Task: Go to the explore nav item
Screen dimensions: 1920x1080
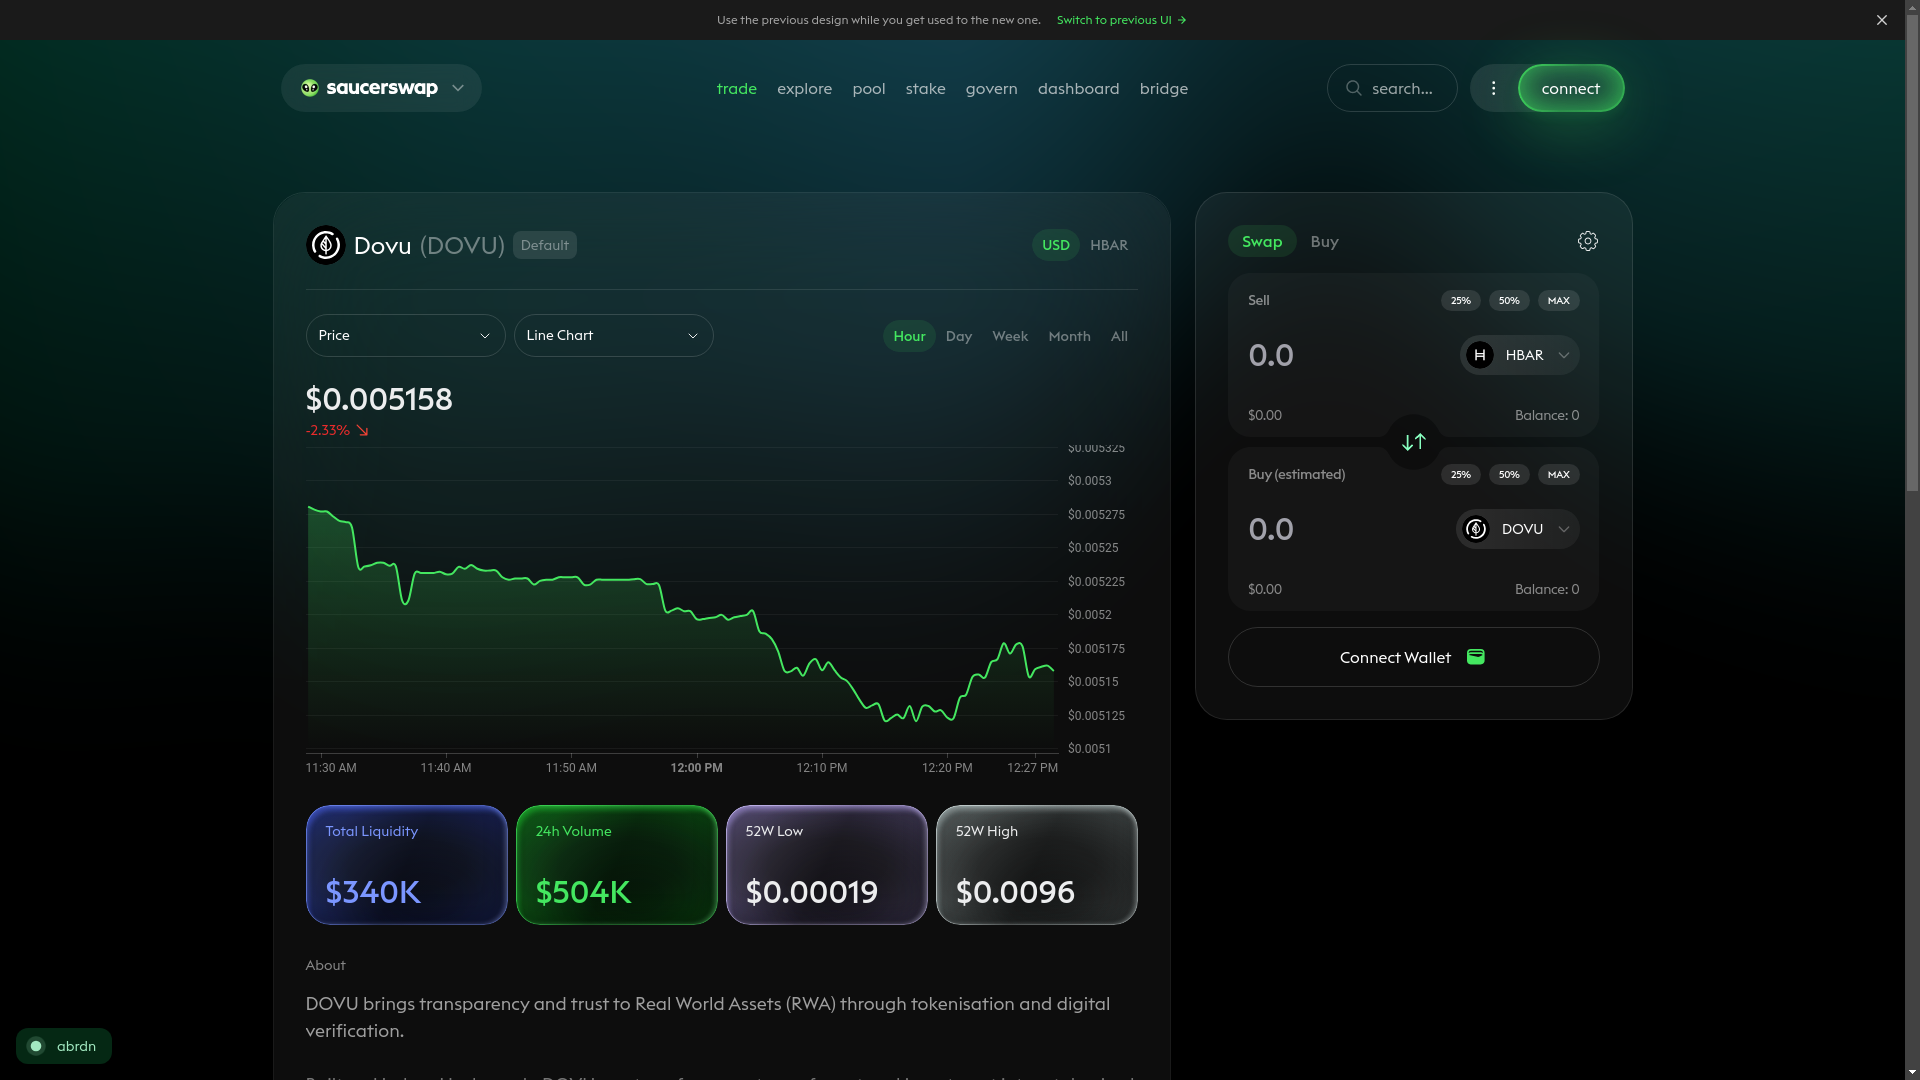Action: [805, 88]
